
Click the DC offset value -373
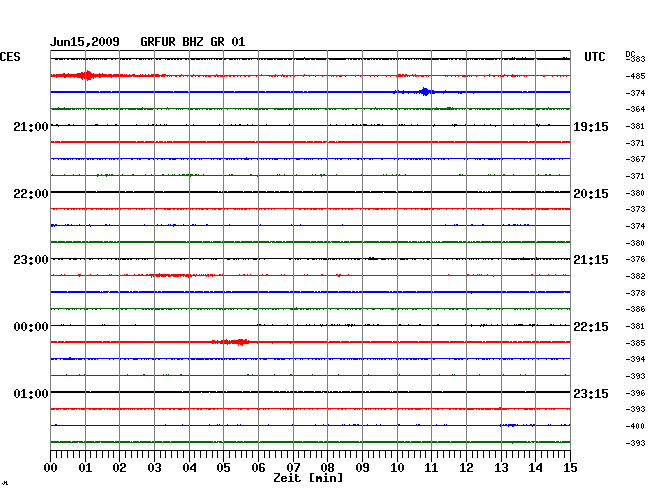635,209
